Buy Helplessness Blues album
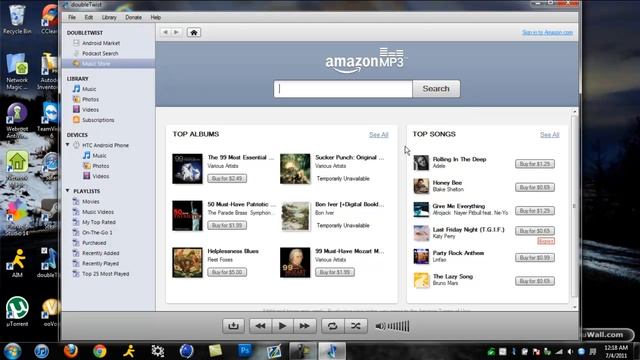Screen dimensions: 640x360 [x=227, y=272]
